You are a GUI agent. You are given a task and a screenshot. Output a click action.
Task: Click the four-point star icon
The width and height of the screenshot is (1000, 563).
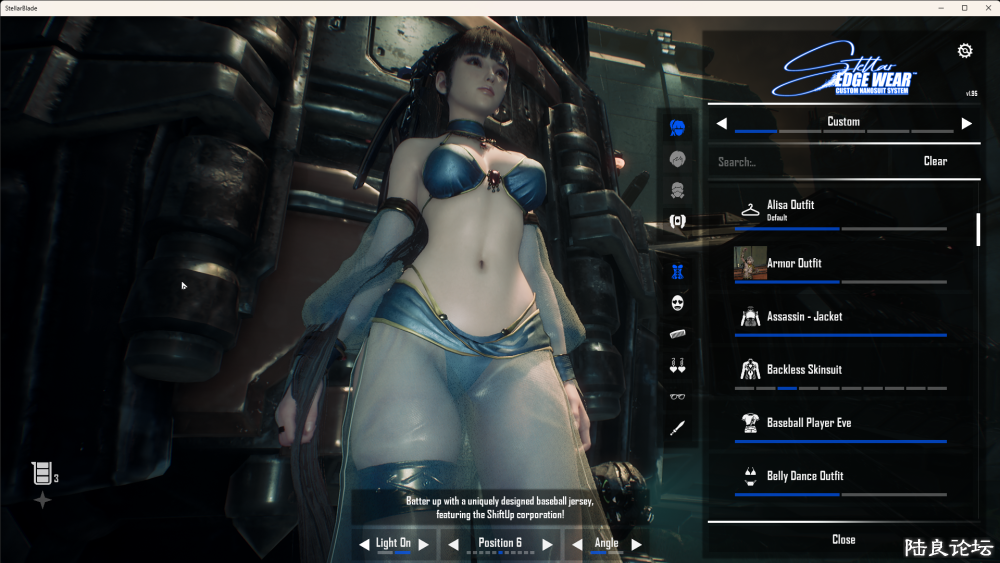tap(42, 501)
